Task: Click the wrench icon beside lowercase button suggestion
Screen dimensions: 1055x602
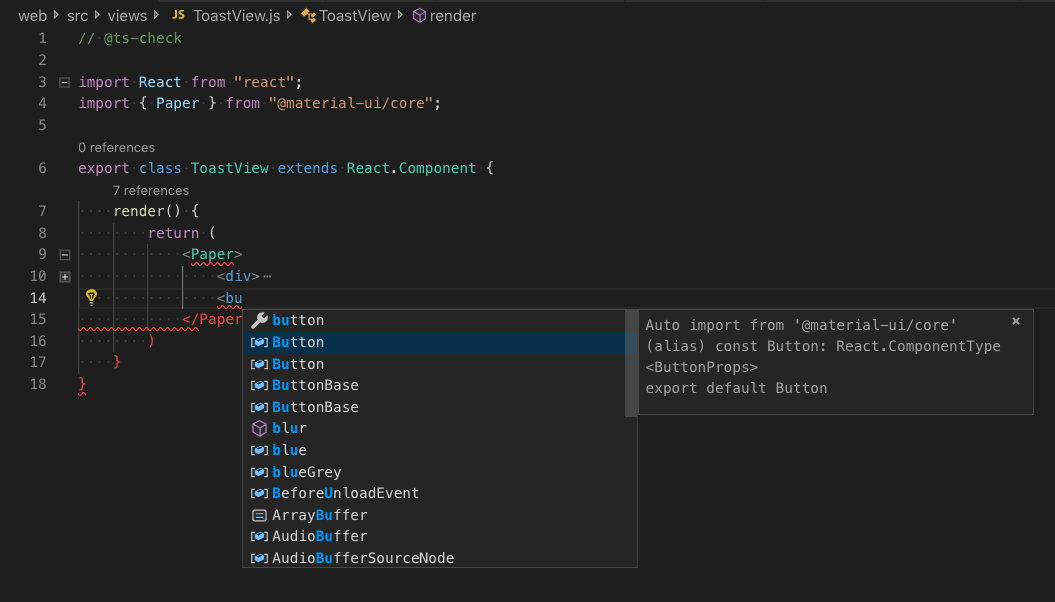Action: click(259, 320)
